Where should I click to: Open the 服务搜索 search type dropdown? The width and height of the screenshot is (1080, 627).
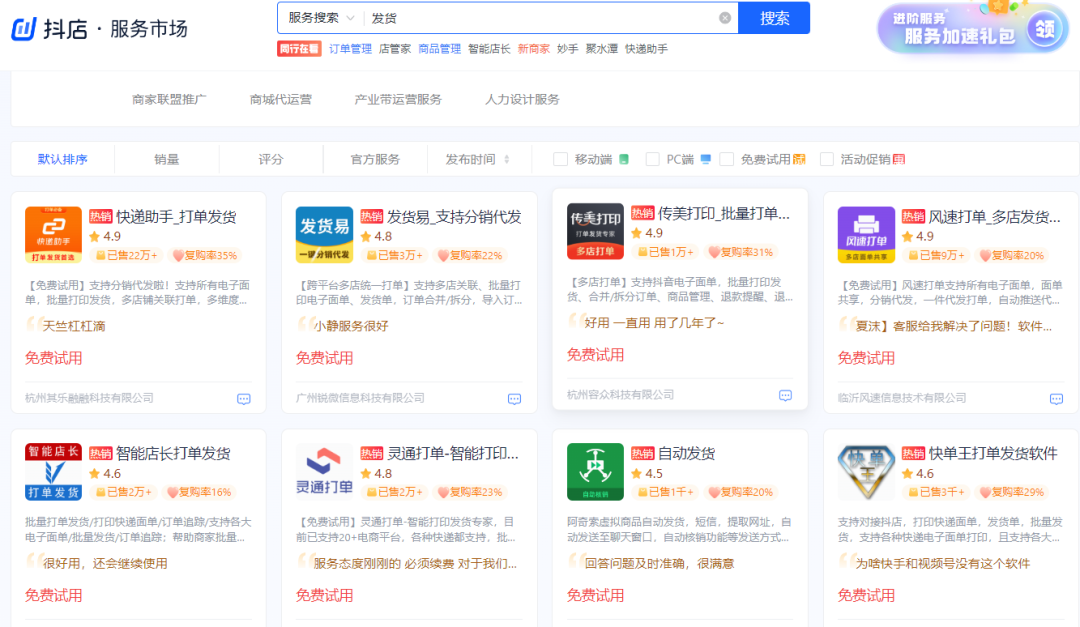click(x=321, y=18)
